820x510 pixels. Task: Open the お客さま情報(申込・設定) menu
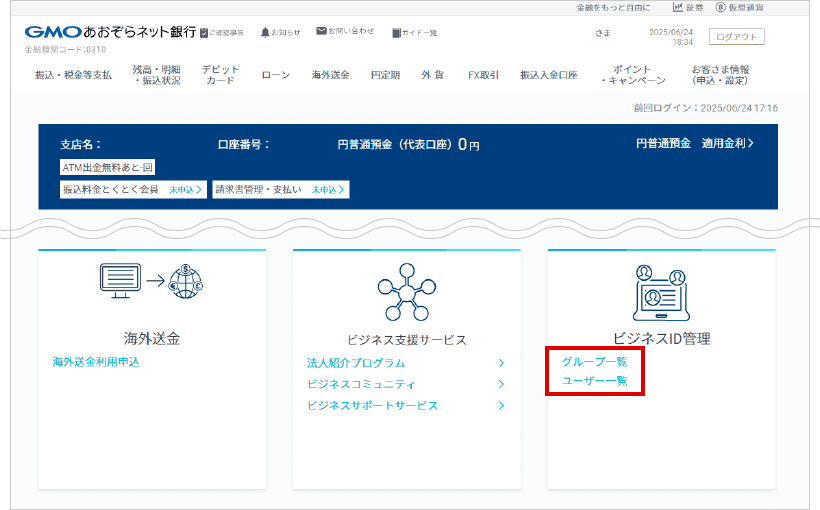[x=720, y=75]
